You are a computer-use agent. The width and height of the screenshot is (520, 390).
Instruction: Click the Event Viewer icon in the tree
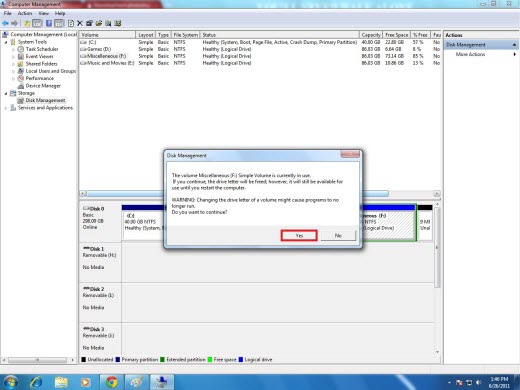[21, 56]
